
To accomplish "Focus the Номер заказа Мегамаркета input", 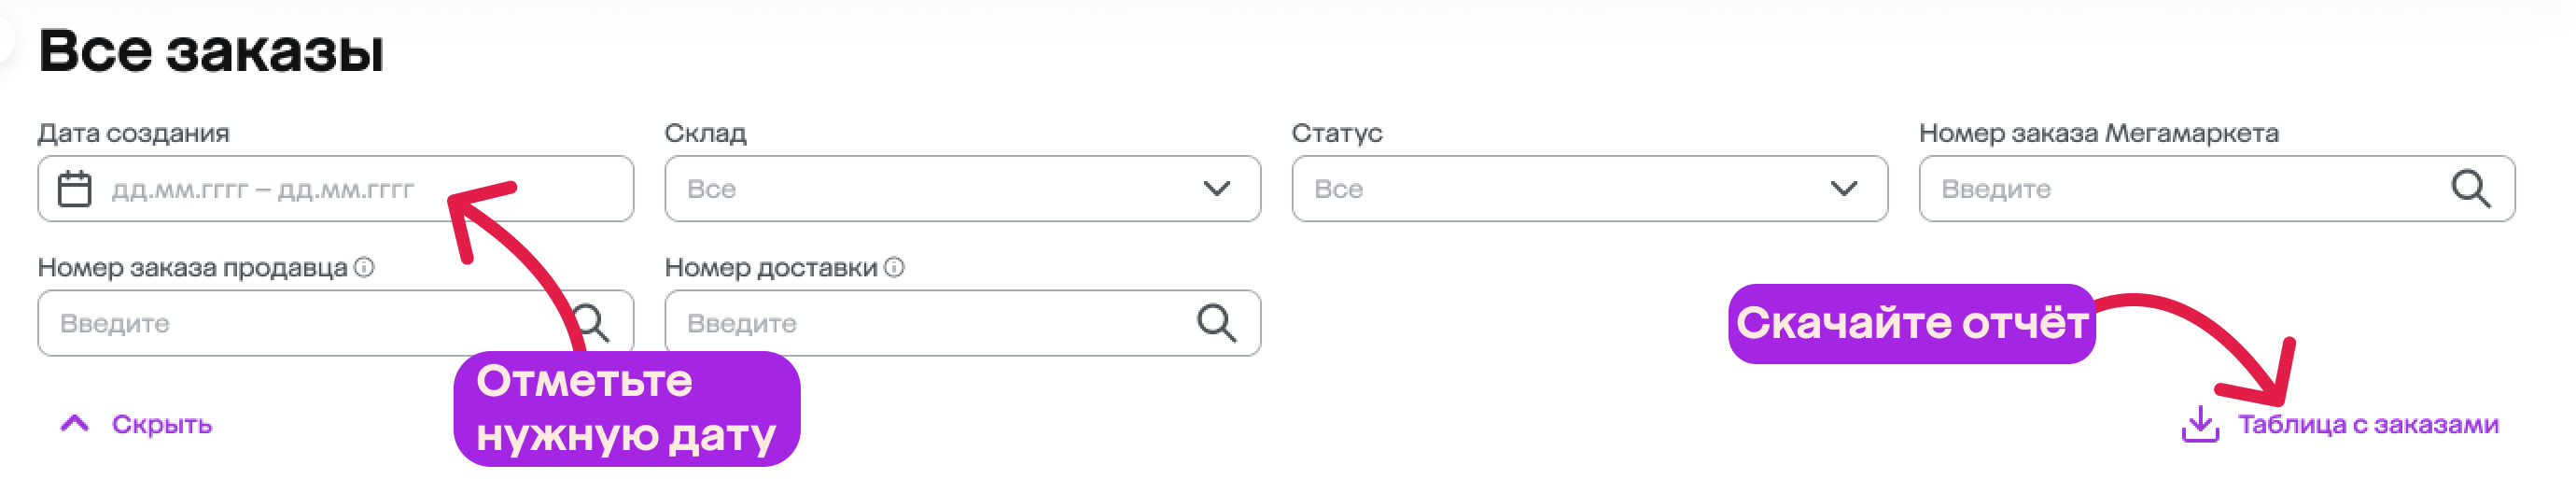I will coord(2216,189).
